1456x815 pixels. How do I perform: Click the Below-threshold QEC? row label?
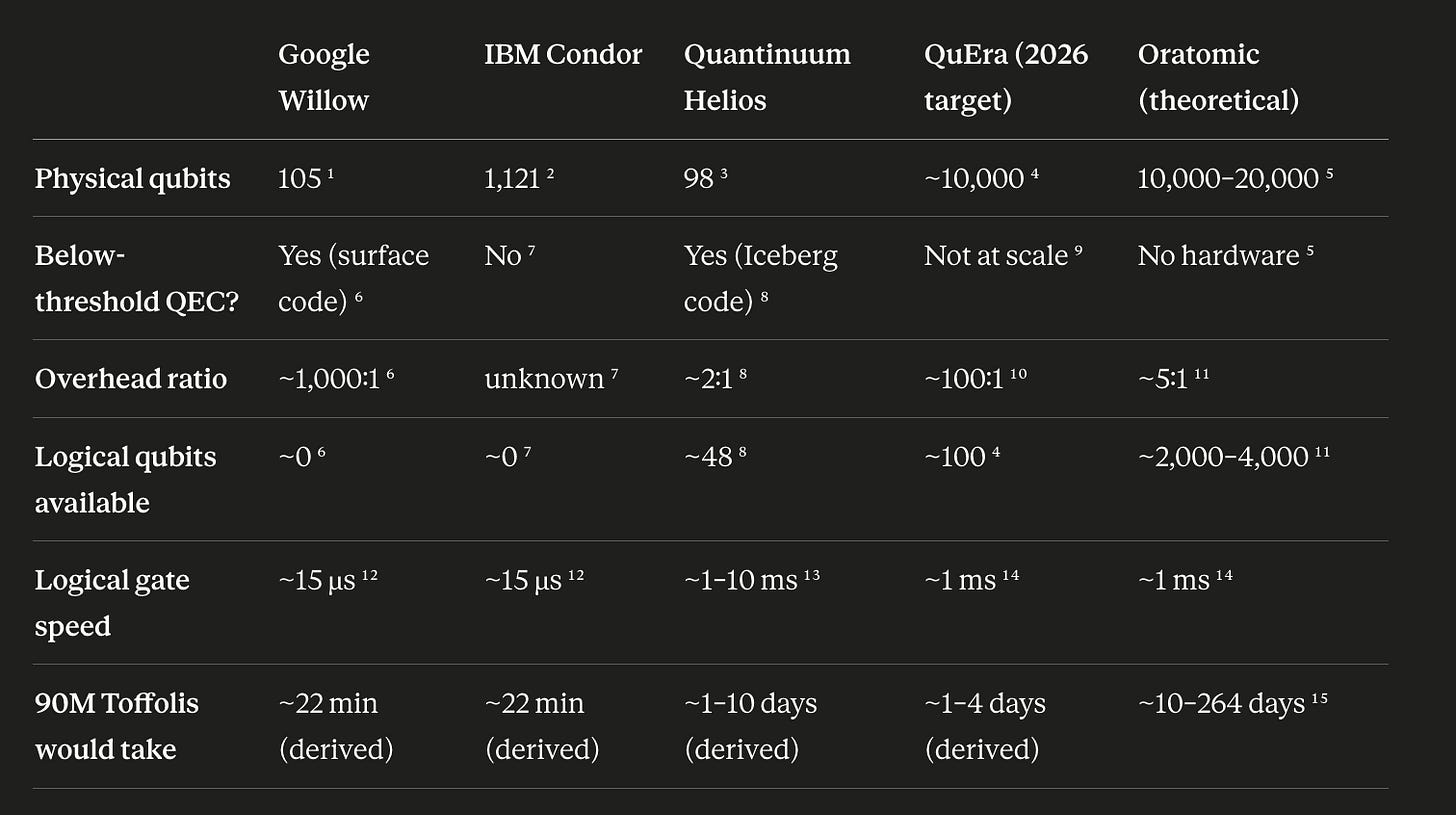click(x=137, y=278)
